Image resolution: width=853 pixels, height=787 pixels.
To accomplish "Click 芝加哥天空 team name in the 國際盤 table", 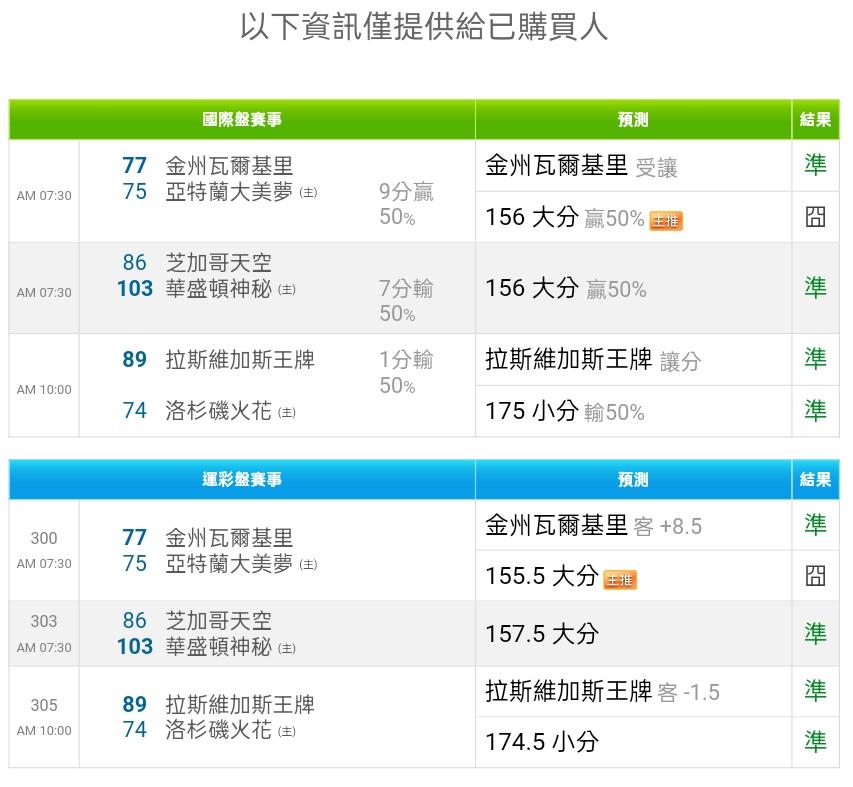I will 219,263.
